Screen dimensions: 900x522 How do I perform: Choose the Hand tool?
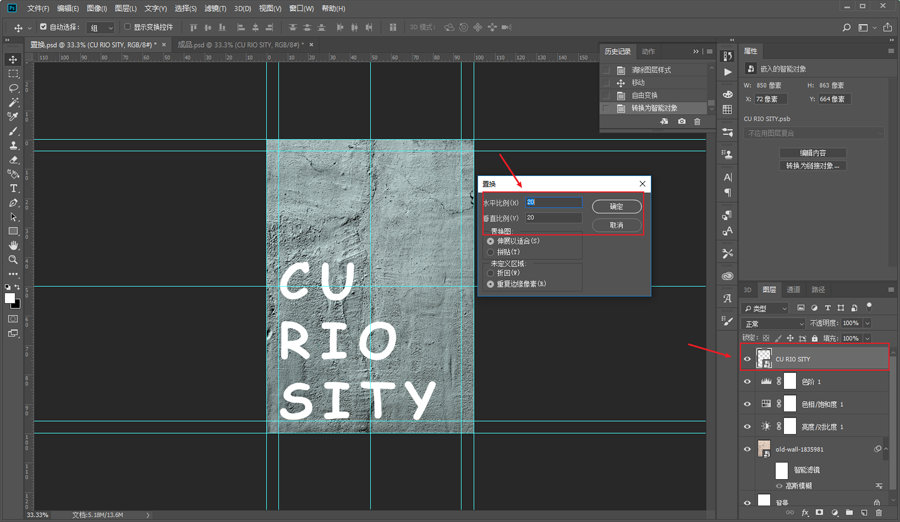tap(13, 245)
